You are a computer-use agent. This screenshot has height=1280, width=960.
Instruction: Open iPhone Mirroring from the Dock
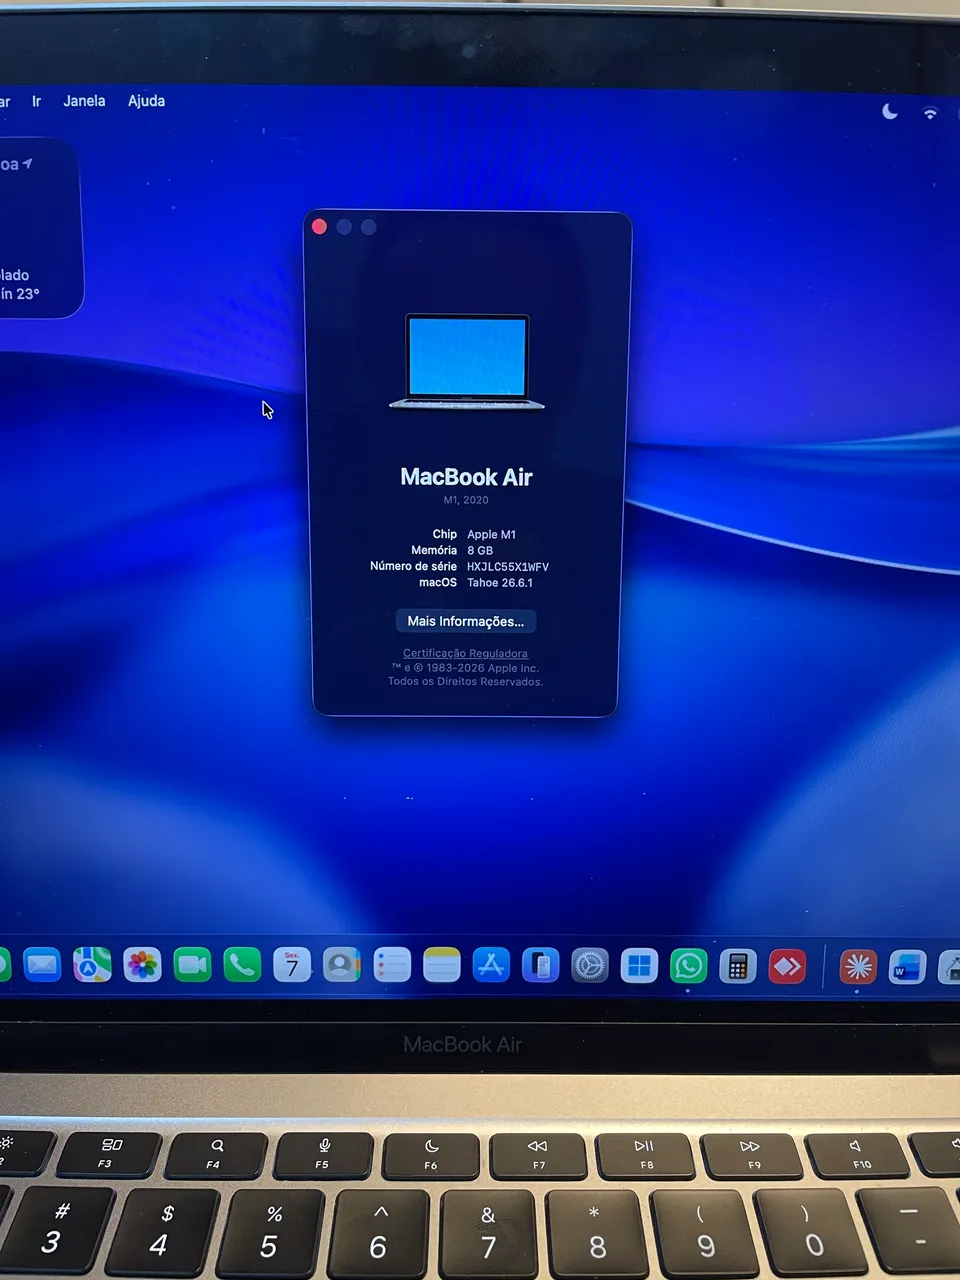541,966
